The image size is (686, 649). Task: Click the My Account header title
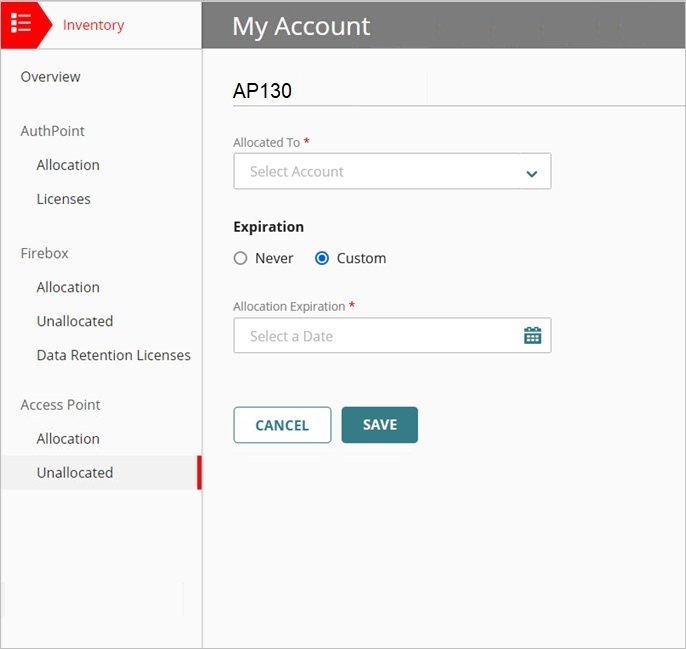(301, 26)
